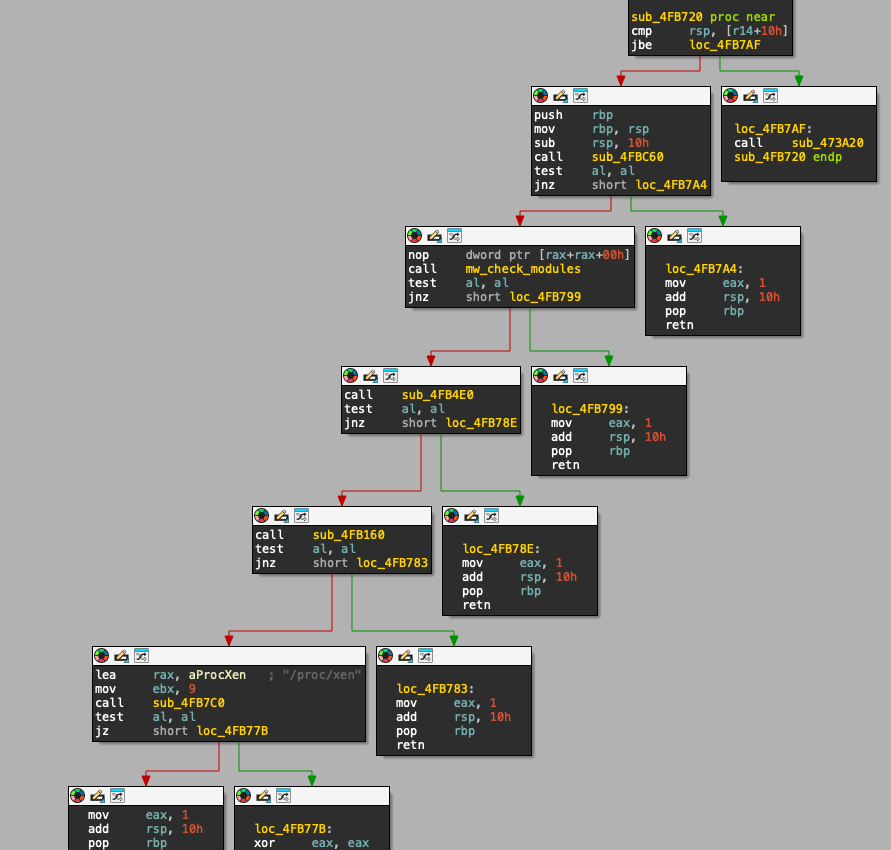Click color icon of push rbp node
891x850 pixels.
click(540, 96)
